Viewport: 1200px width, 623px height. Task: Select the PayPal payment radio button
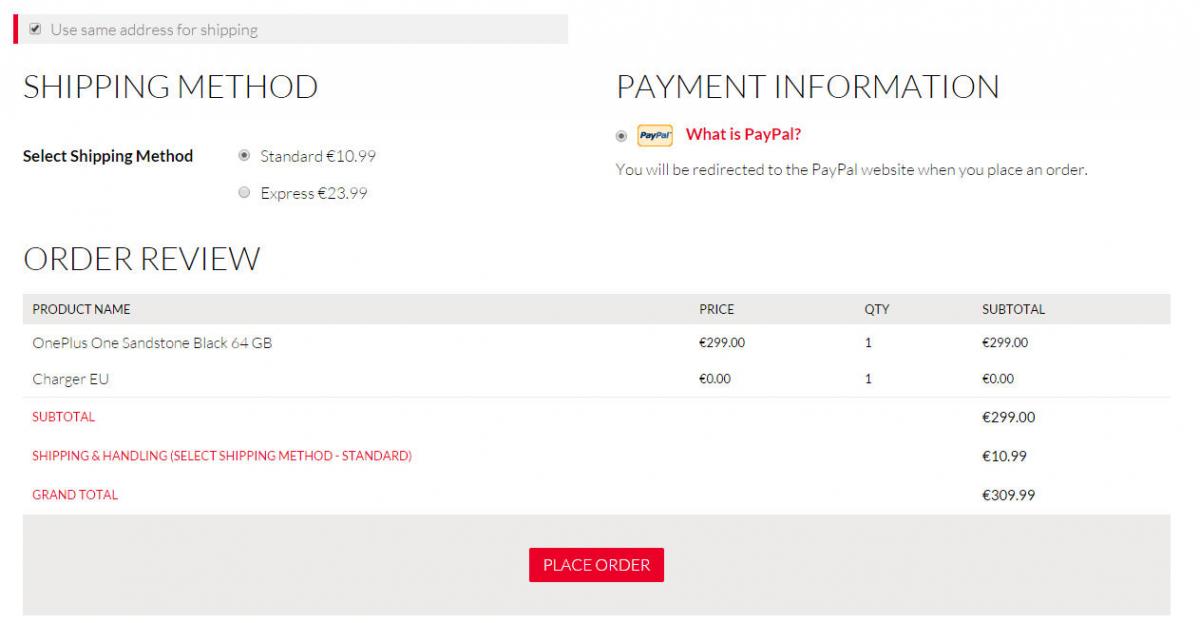click(x=622, y=135)
